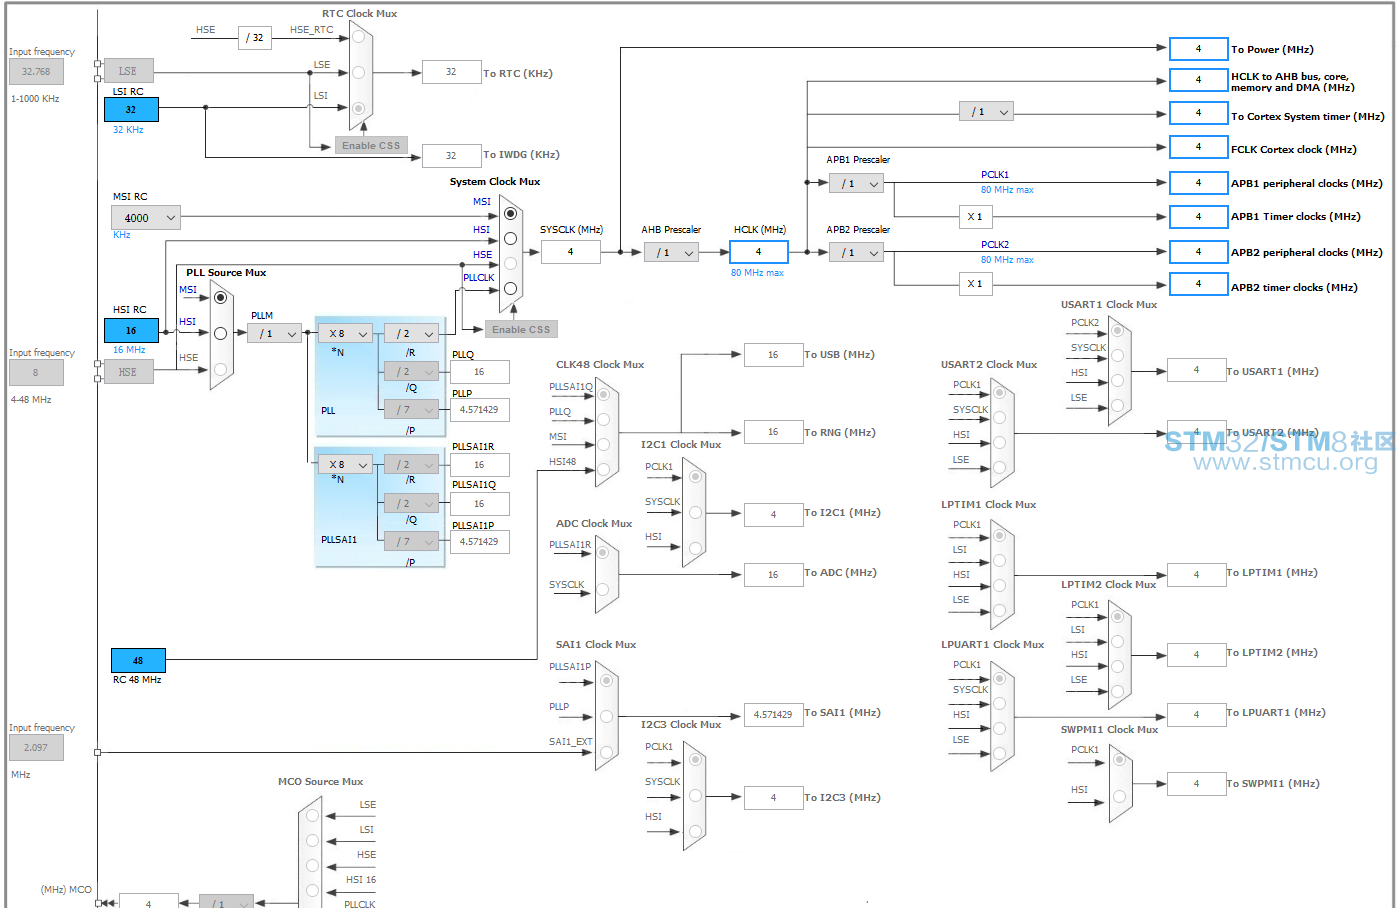
Task: Click Enable CSS under the System Clock Mux
Action: 521,330
